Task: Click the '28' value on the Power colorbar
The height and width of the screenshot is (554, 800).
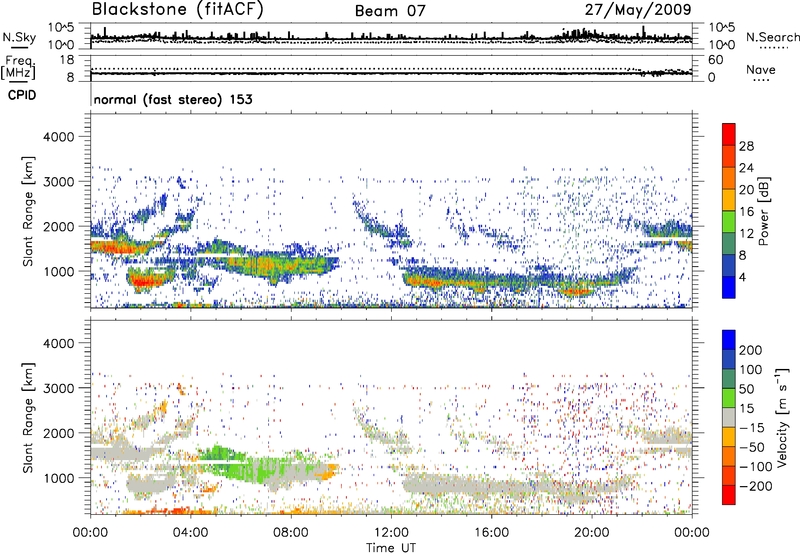Action: coord(746,146)
